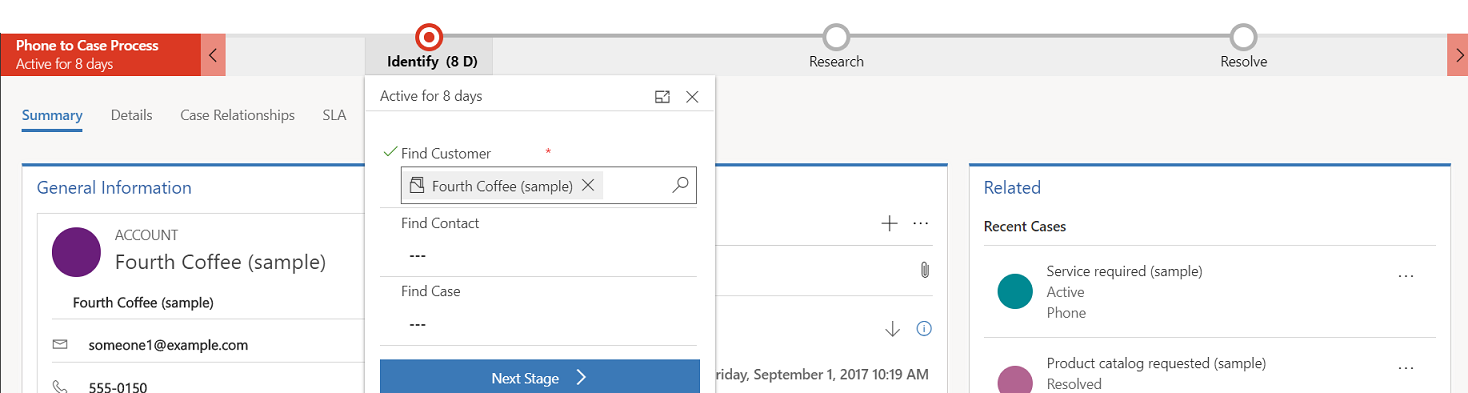The width and height of the screenshot is (1468, 393).
Task: Add a new timeline item with plus icon
Action: coord(889,223)
